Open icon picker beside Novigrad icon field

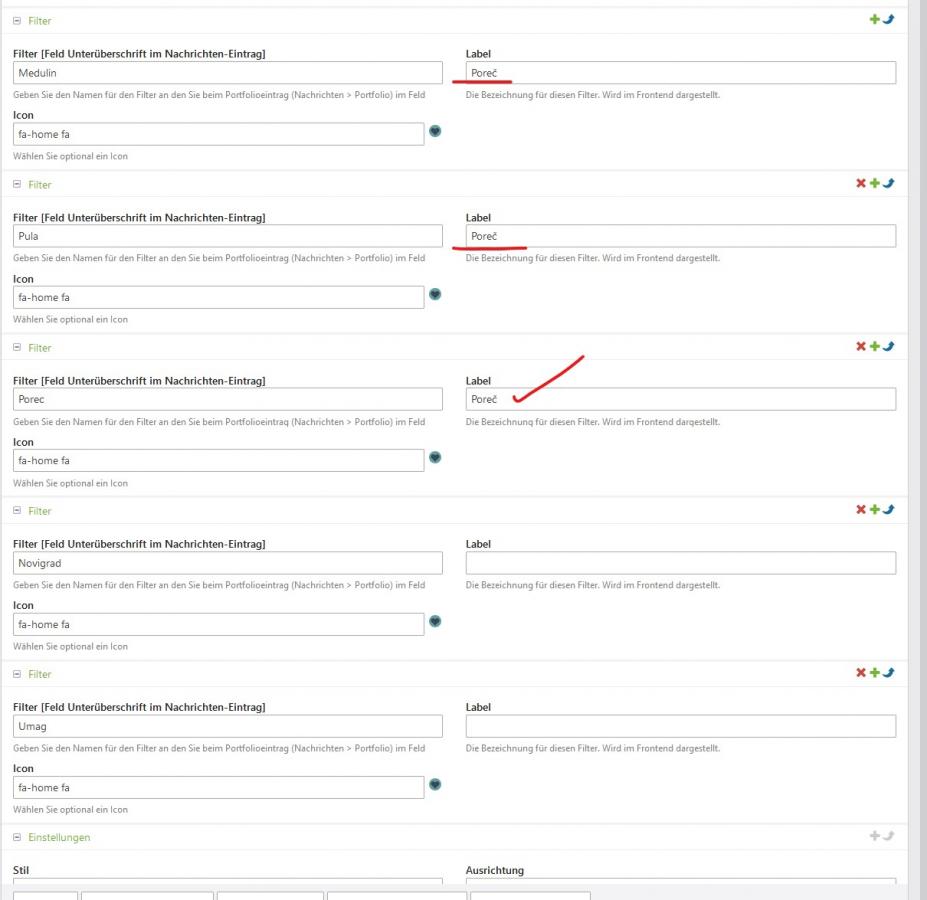coord(435,621)
